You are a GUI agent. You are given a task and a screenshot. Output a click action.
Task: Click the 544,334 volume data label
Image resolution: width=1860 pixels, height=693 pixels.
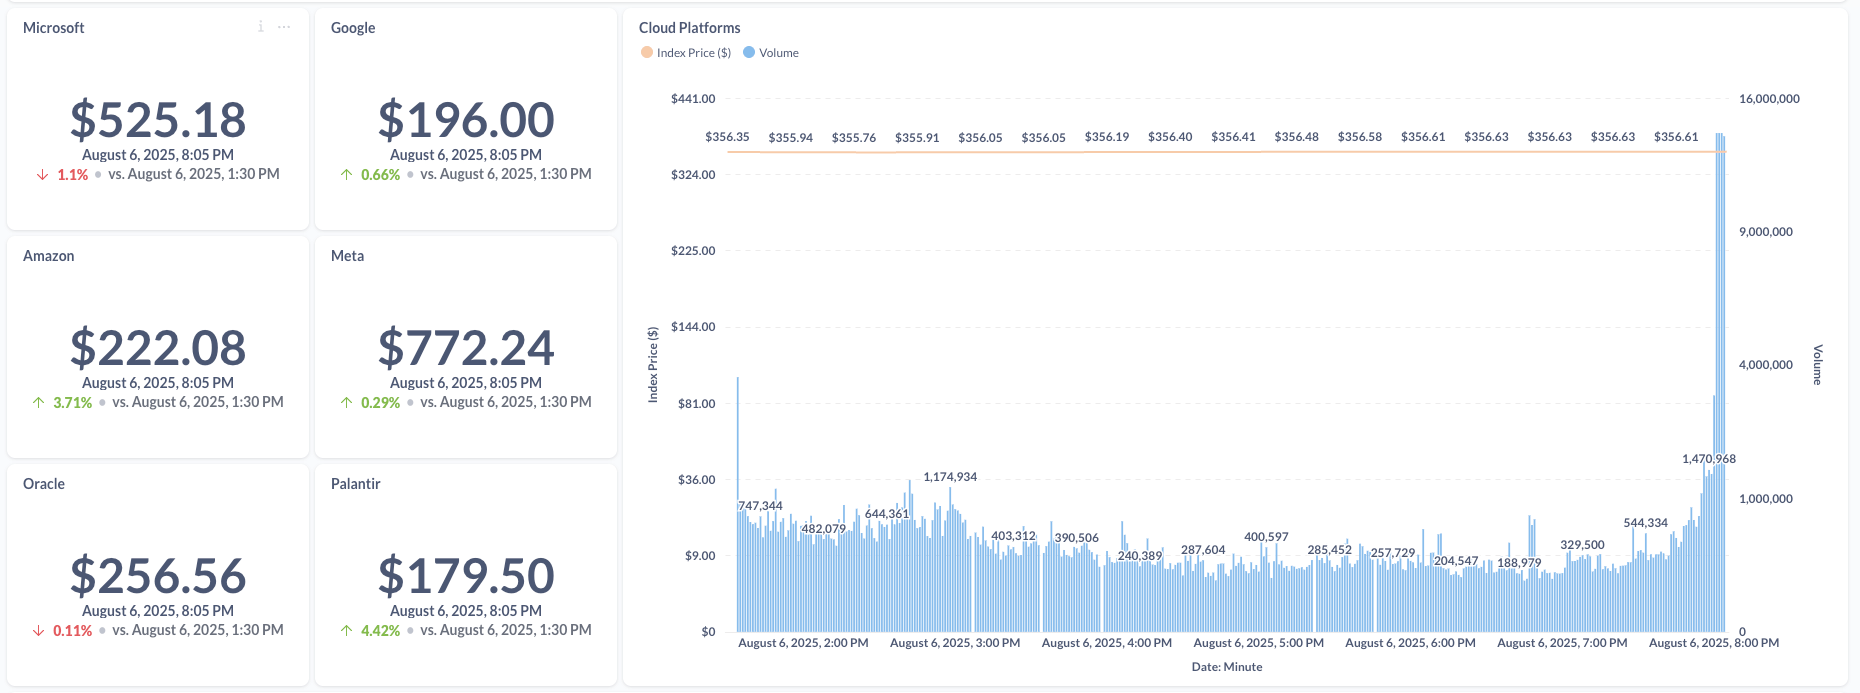pos(1646,523)
